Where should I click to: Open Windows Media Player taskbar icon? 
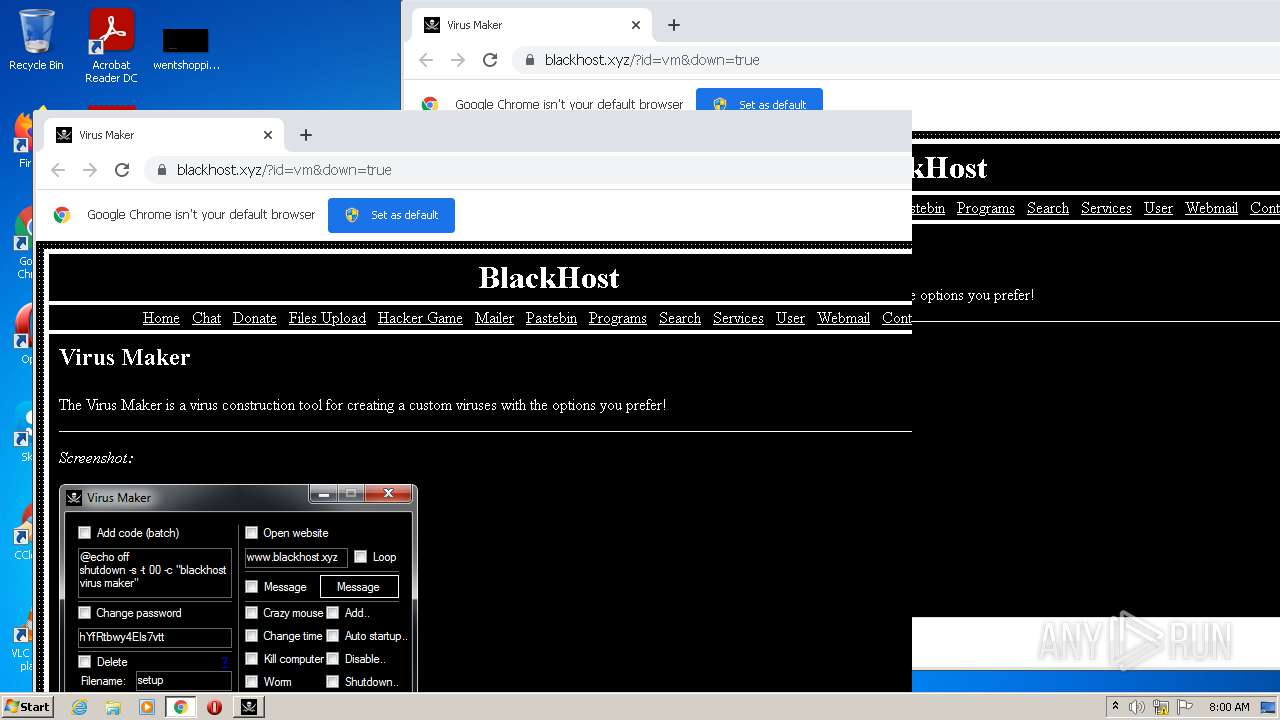(x=147, y=707)
